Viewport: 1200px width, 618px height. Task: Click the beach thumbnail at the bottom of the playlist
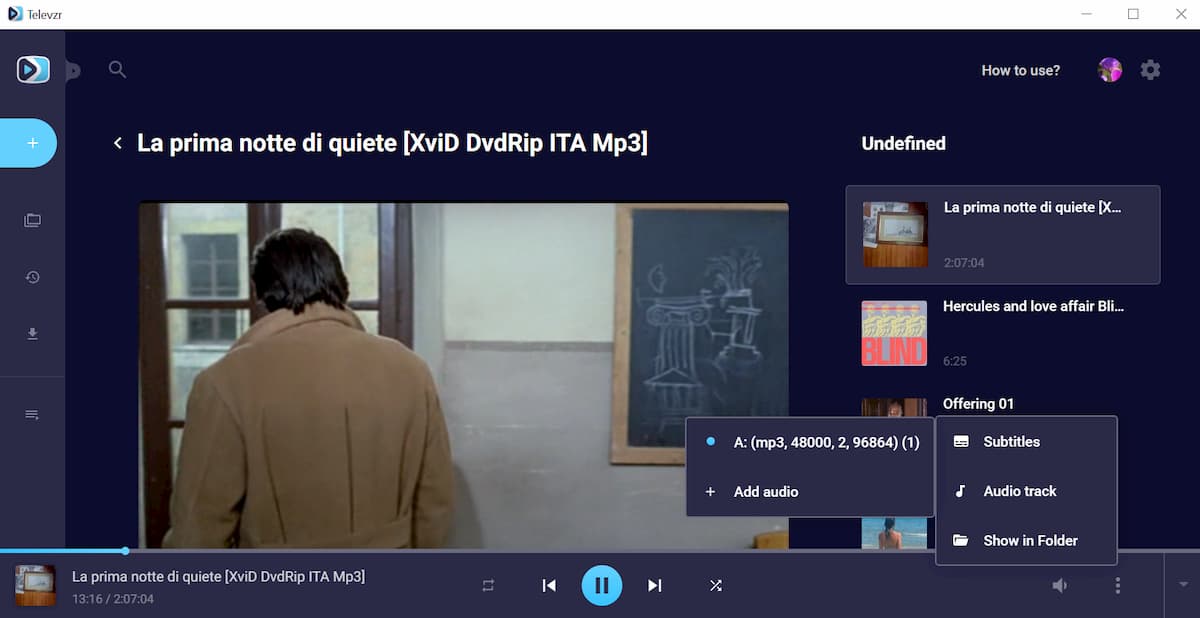(894, 534)
